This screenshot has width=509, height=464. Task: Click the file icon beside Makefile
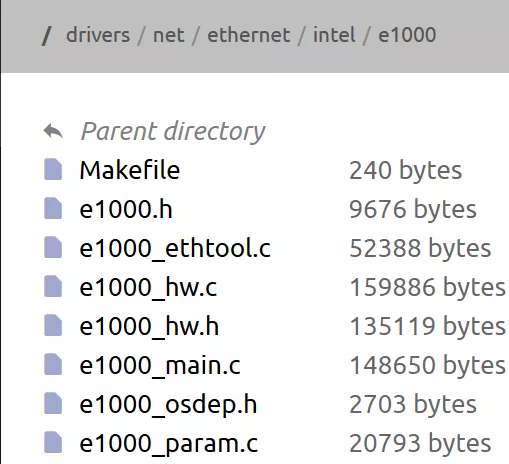[x=53, y=169]
